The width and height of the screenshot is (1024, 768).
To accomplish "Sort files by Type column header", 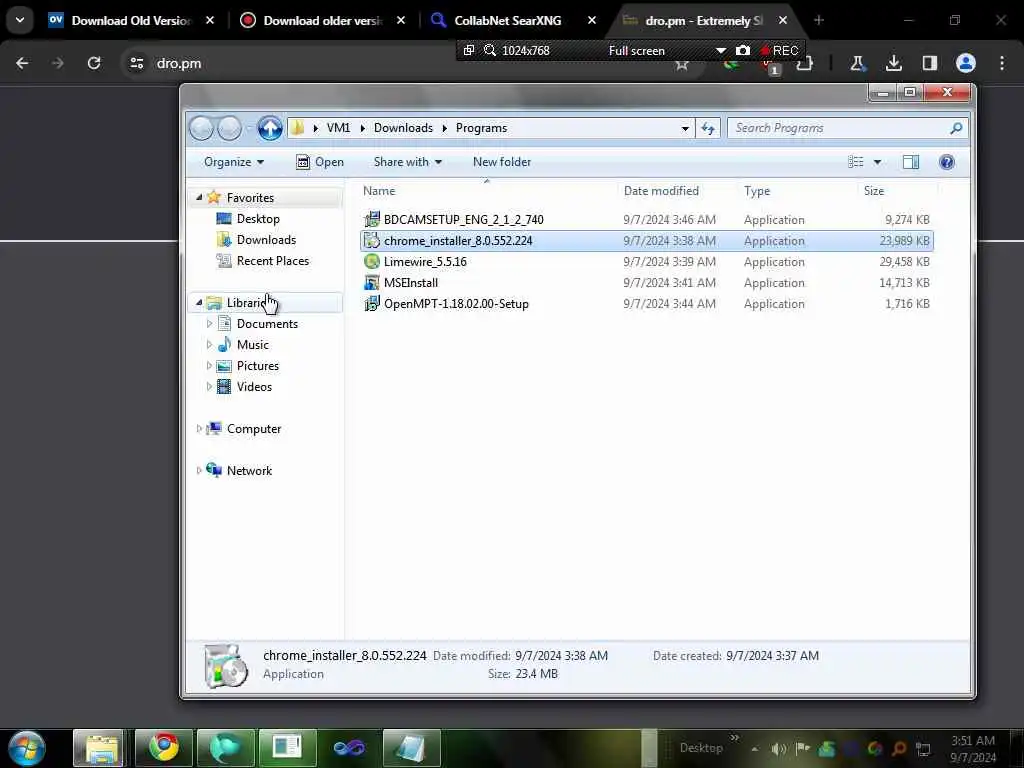I will [x=757, y=191].
